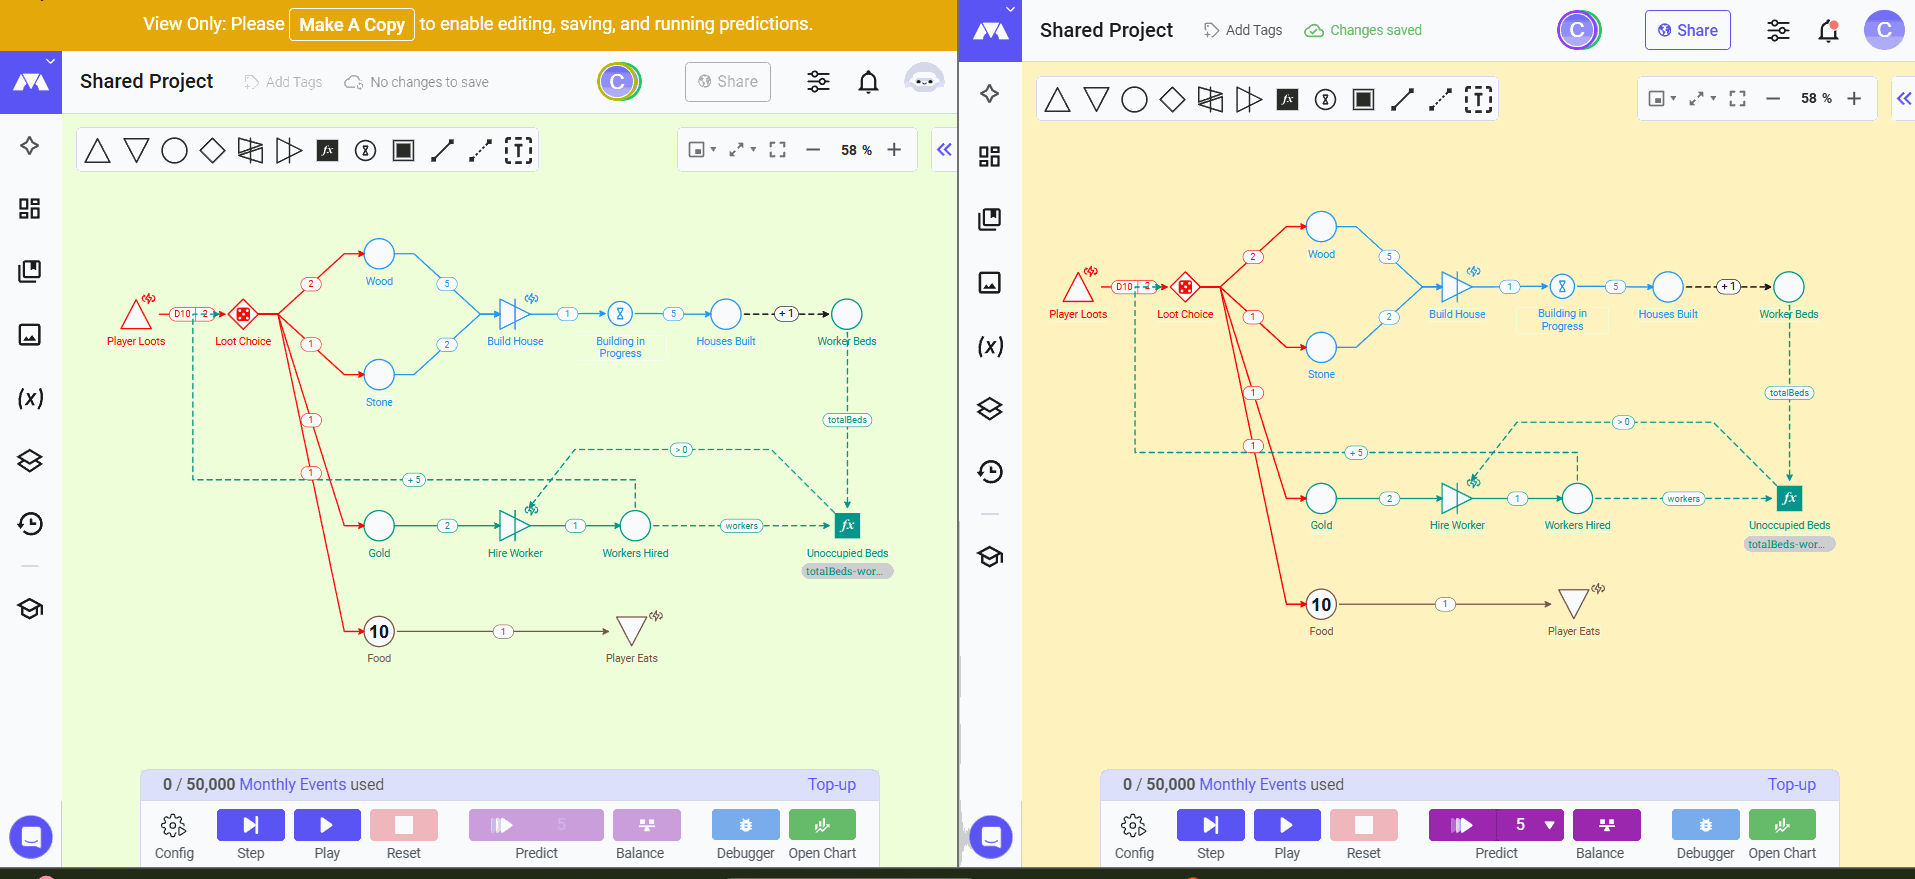This screenshot has width=1915, height=879.
Task: Toggle Debugger in the left pane
Action: pyautogui.click(x=745, y=835)
